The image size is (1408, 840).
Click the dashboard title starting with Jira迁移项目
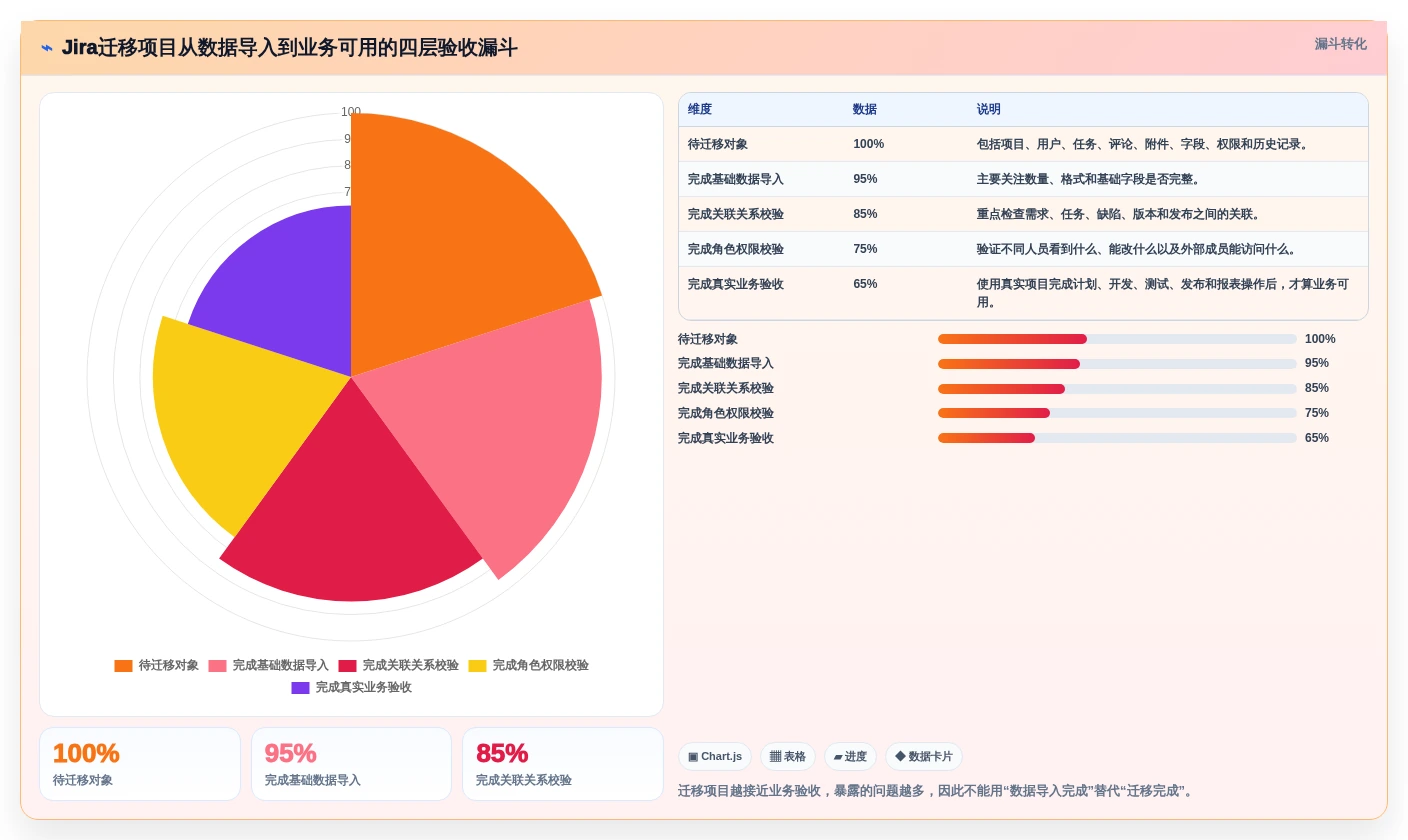pyautogui.click(x=290, y=48)
